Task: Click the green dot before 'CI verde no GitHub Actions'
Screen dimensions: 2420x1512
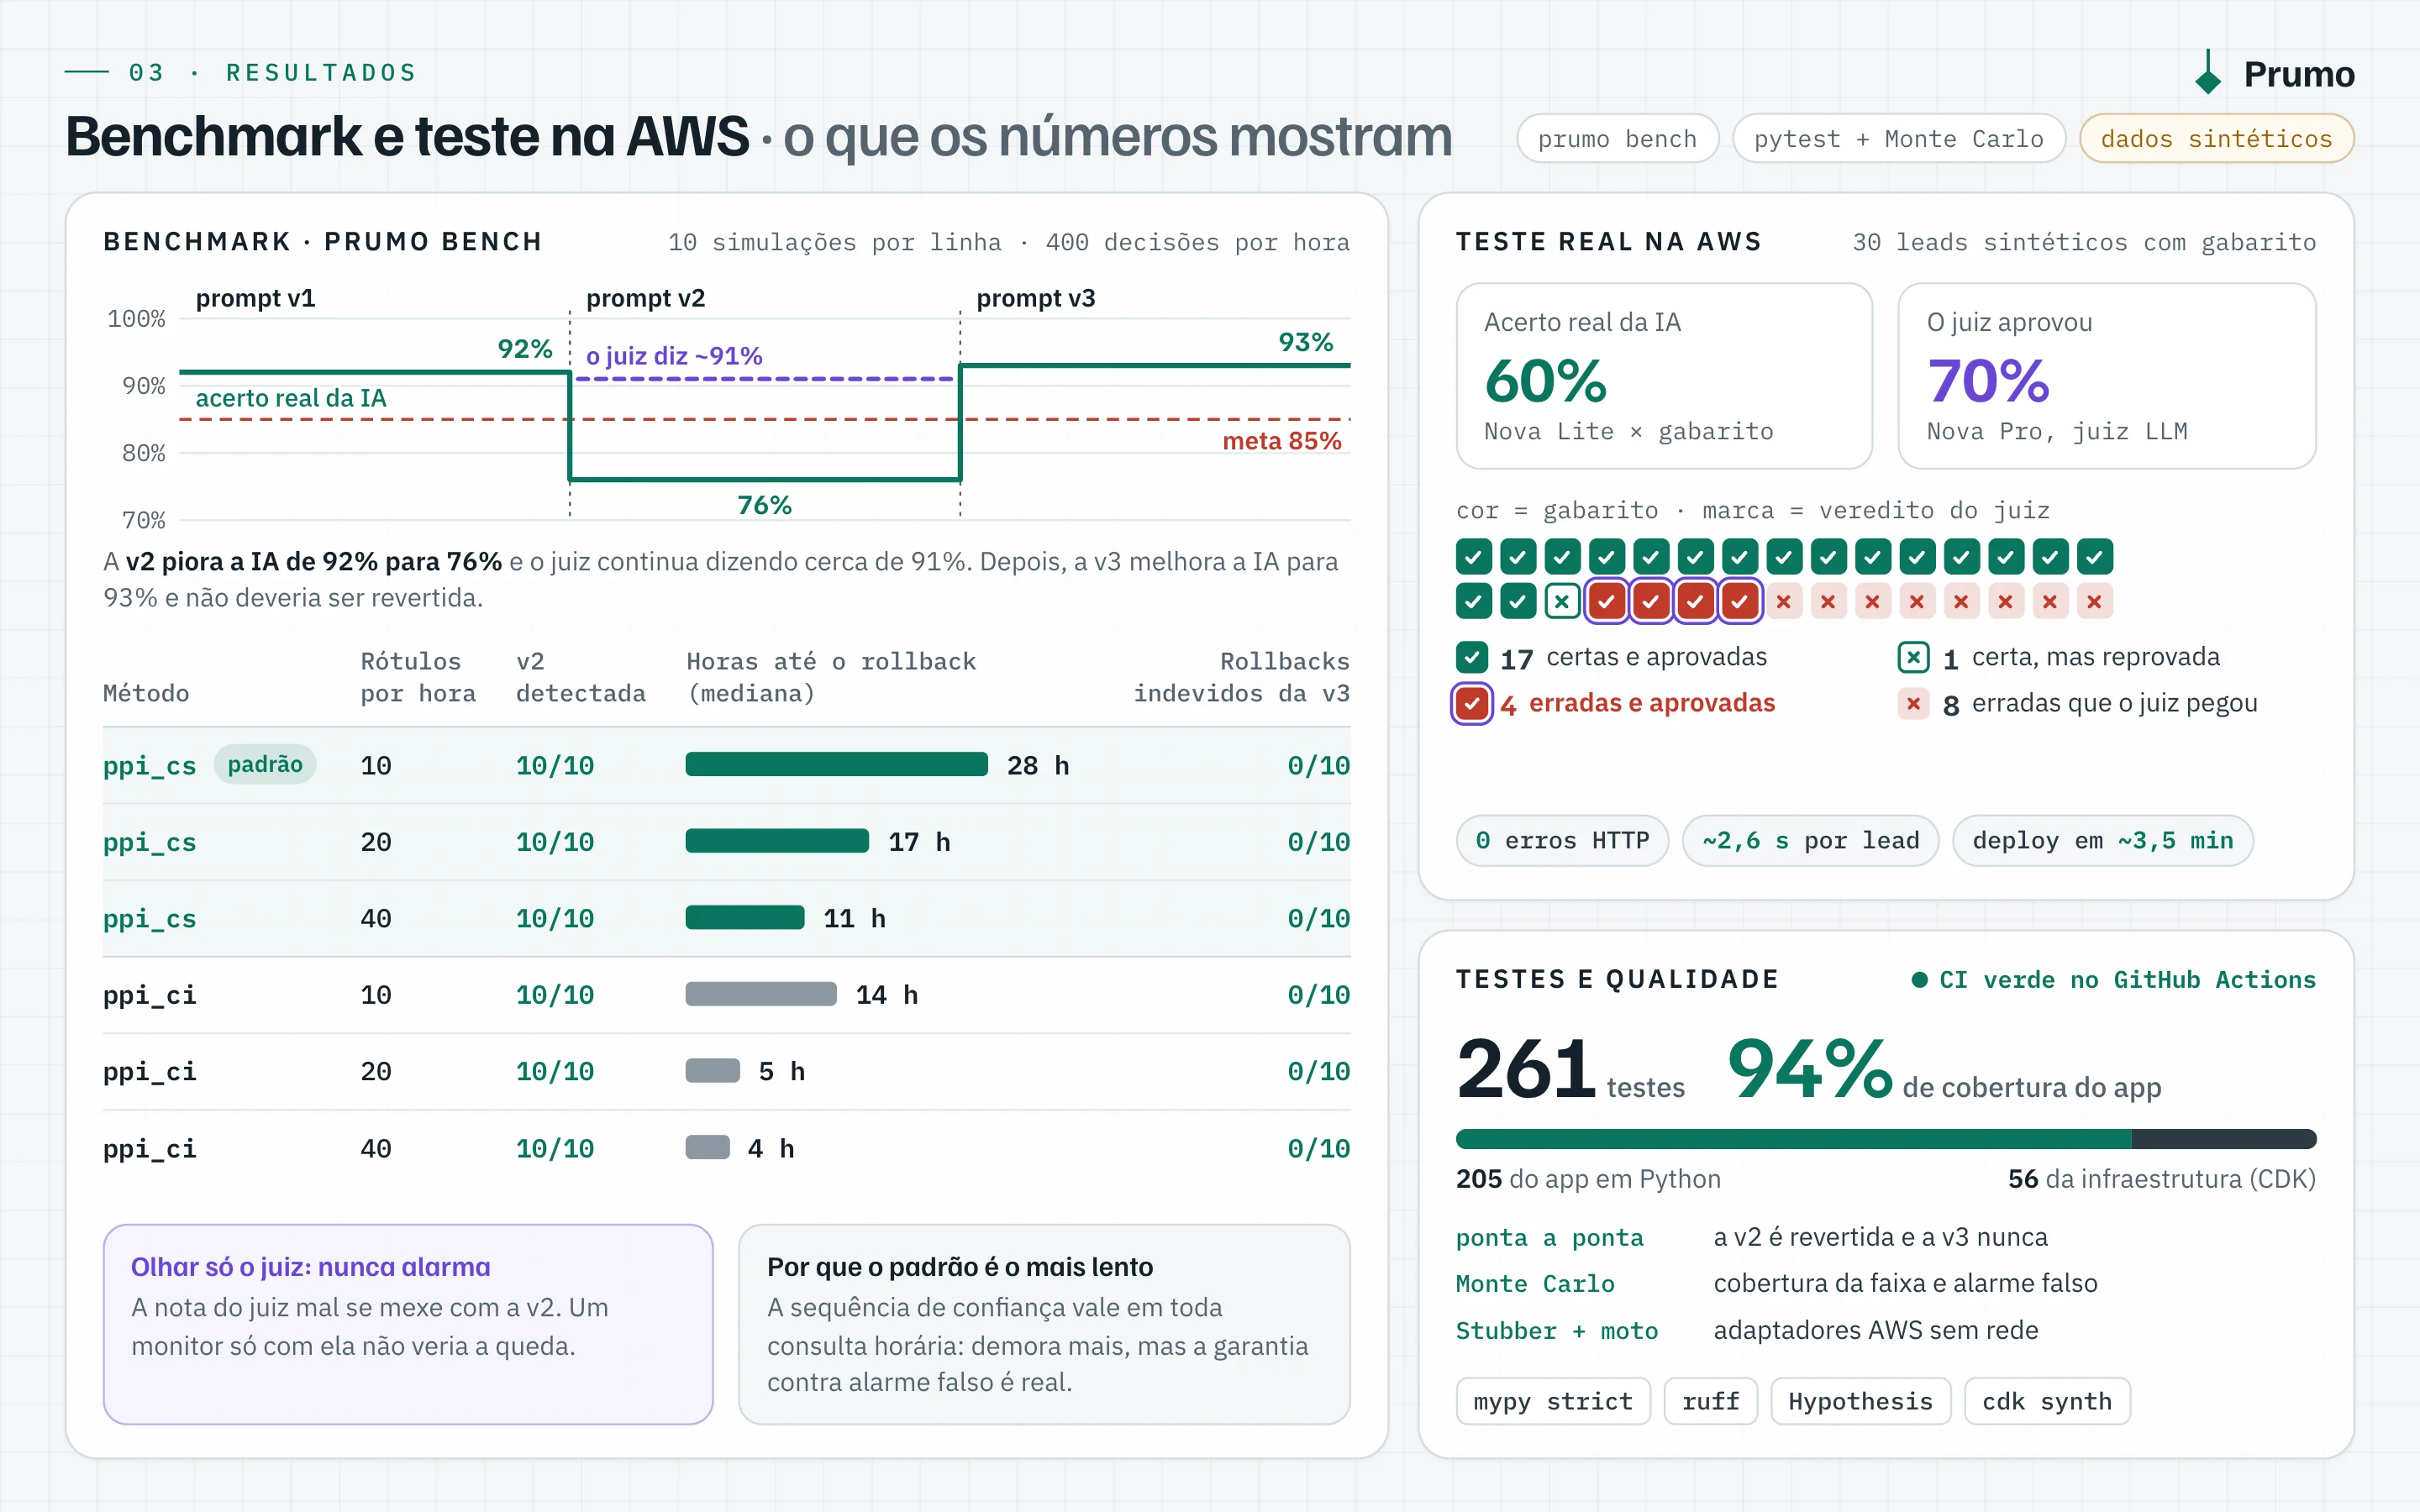Action: [x=1919, y=980]
